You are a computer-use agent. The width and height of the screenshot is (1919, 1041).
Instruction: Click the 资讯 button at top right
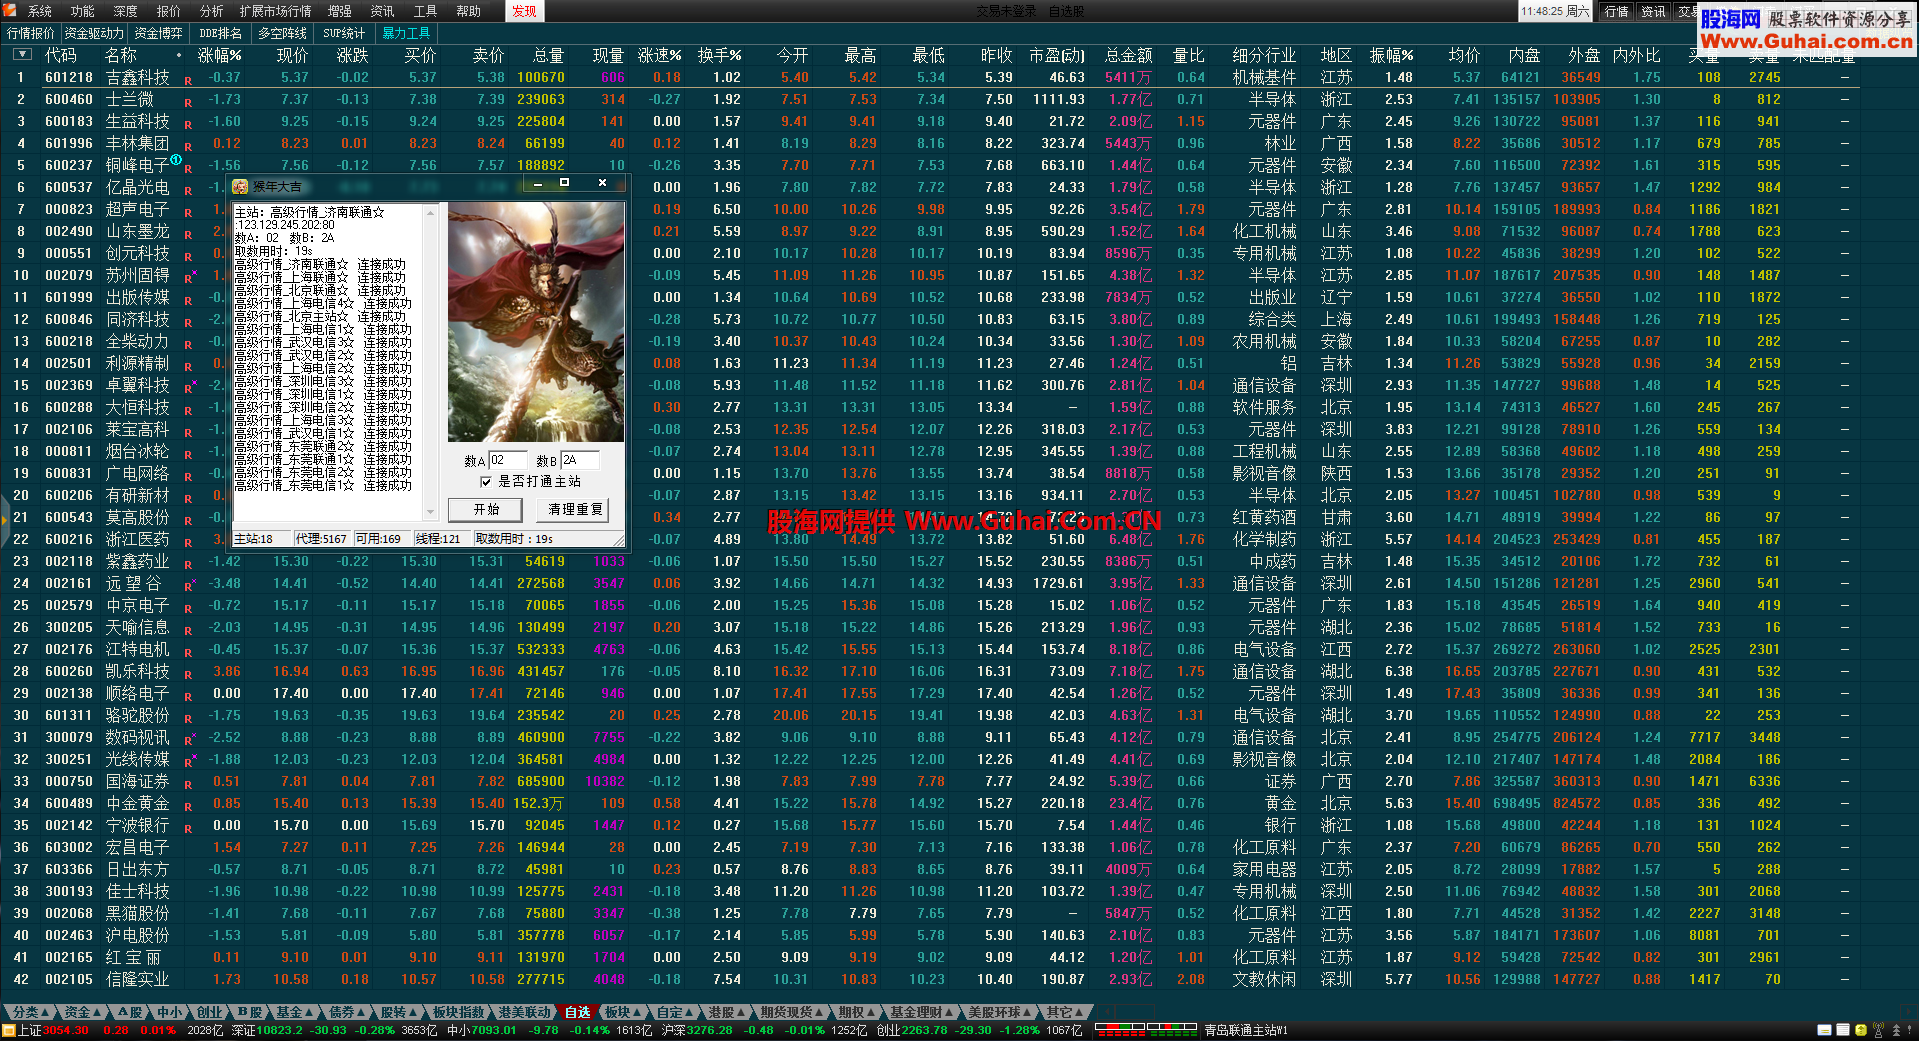pos(1653,11)
